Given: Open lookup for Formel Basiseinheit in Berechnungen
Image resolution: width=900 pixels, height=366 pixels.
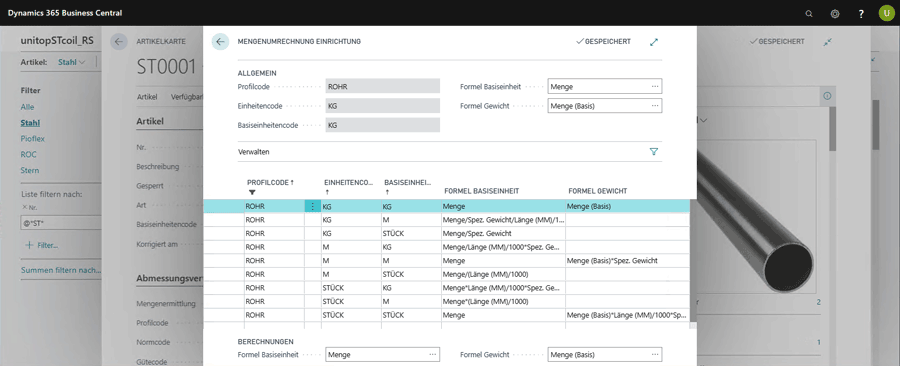Looking at the screenshot, I should click(x=433, y=355).
